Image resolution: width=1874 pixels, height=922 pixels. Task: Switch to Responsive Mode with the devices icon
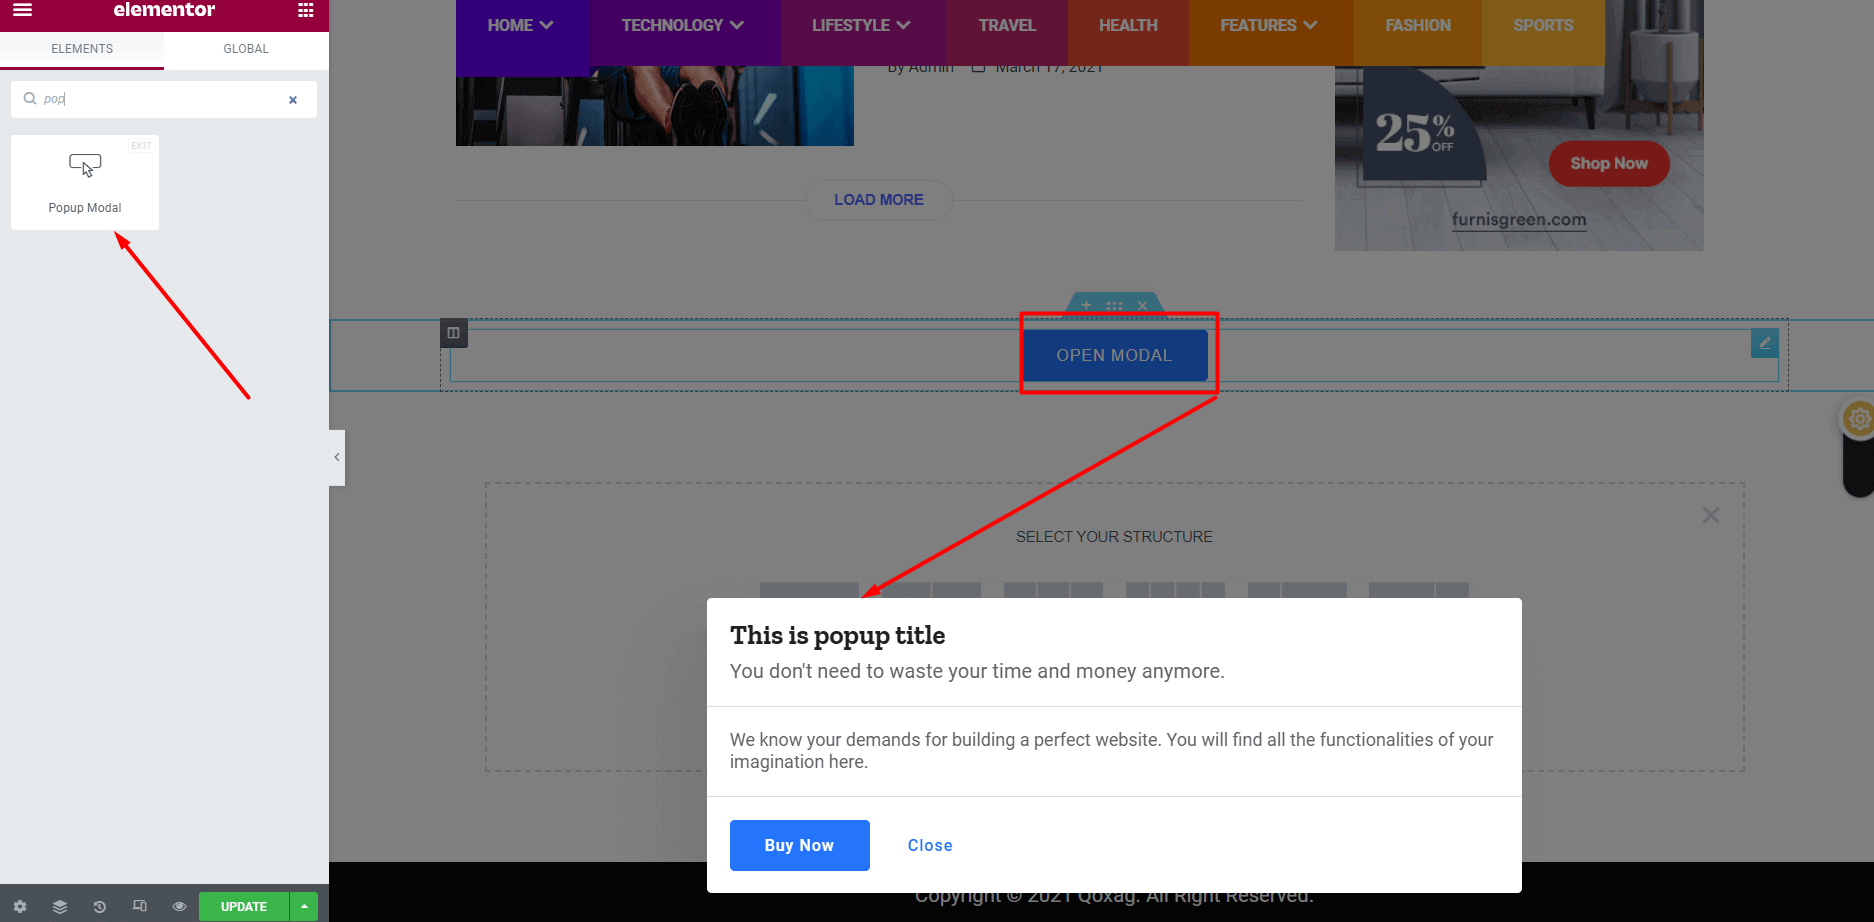point(139,906)
